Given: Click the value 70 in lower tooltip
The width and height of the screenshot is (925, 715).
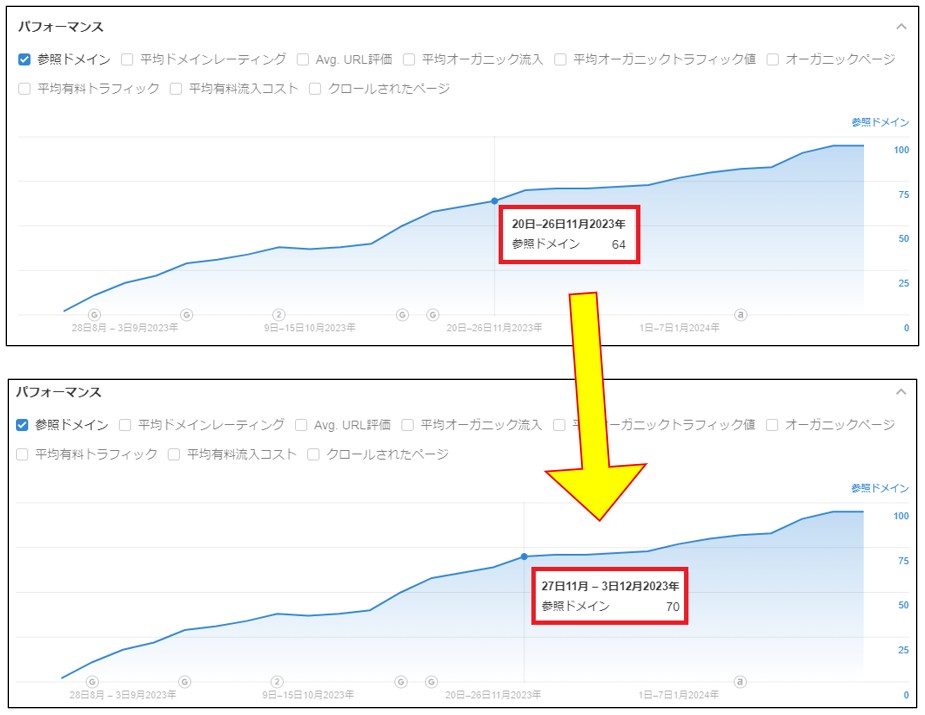Looking at the screenshot, I should 673,606.
